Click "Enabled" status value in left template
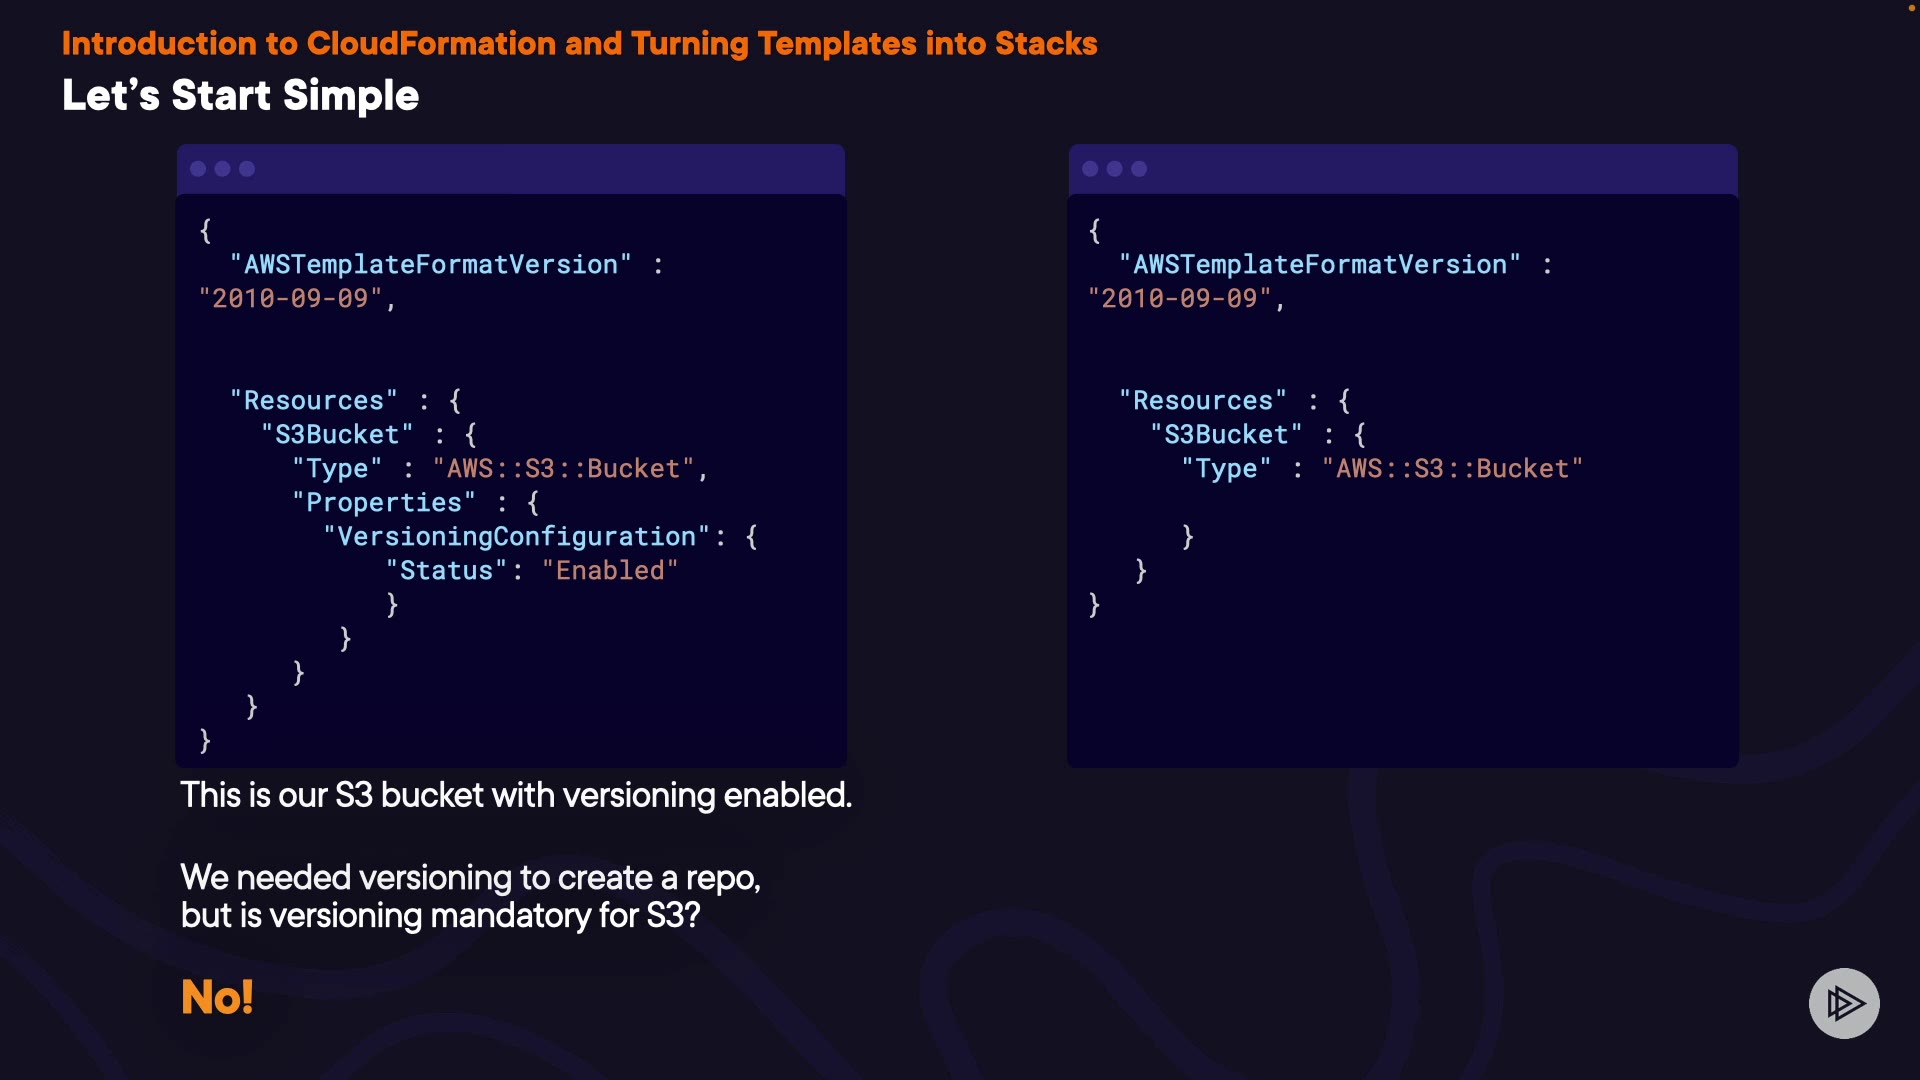 (610, 571)
